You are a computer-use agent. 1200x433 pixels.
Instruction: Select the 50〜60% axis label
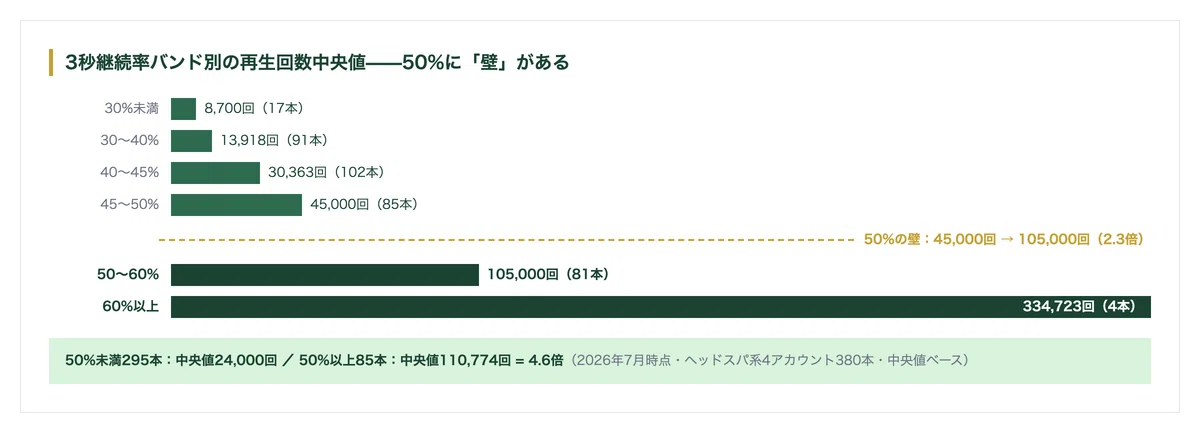pos(128,274)
